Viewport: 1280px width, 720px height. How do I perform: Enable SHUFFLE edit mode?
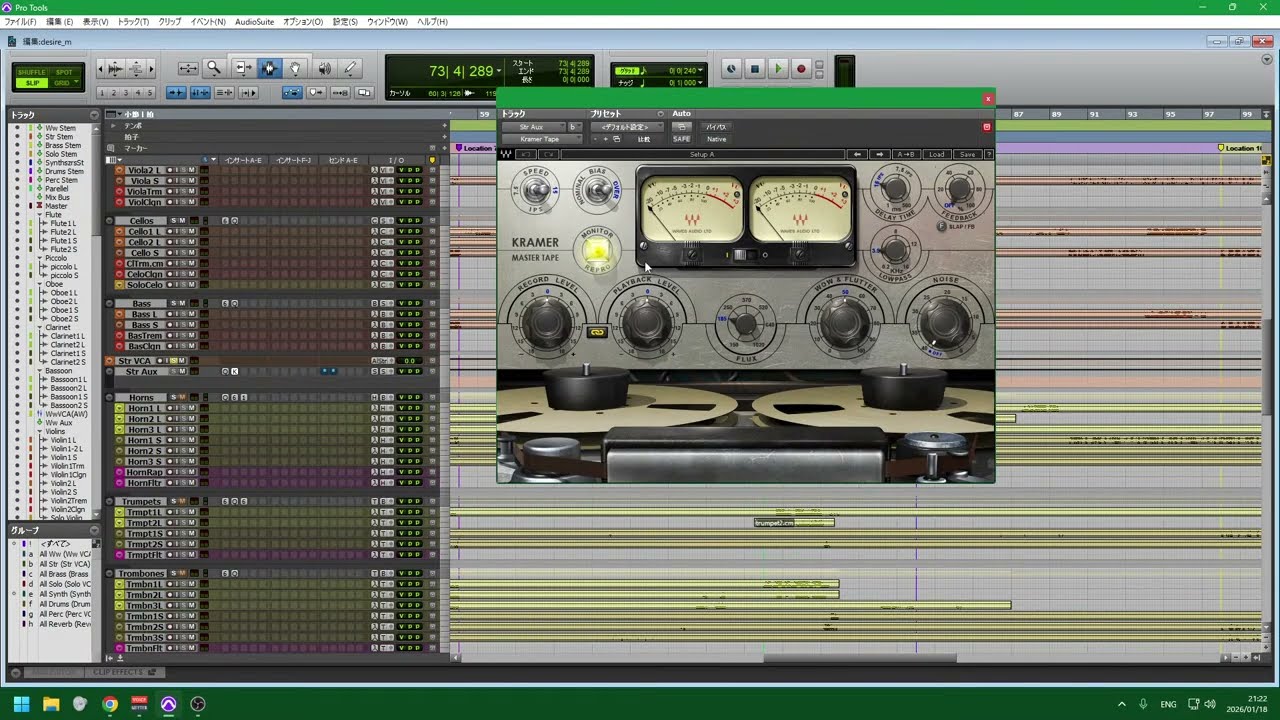(32, 72)
